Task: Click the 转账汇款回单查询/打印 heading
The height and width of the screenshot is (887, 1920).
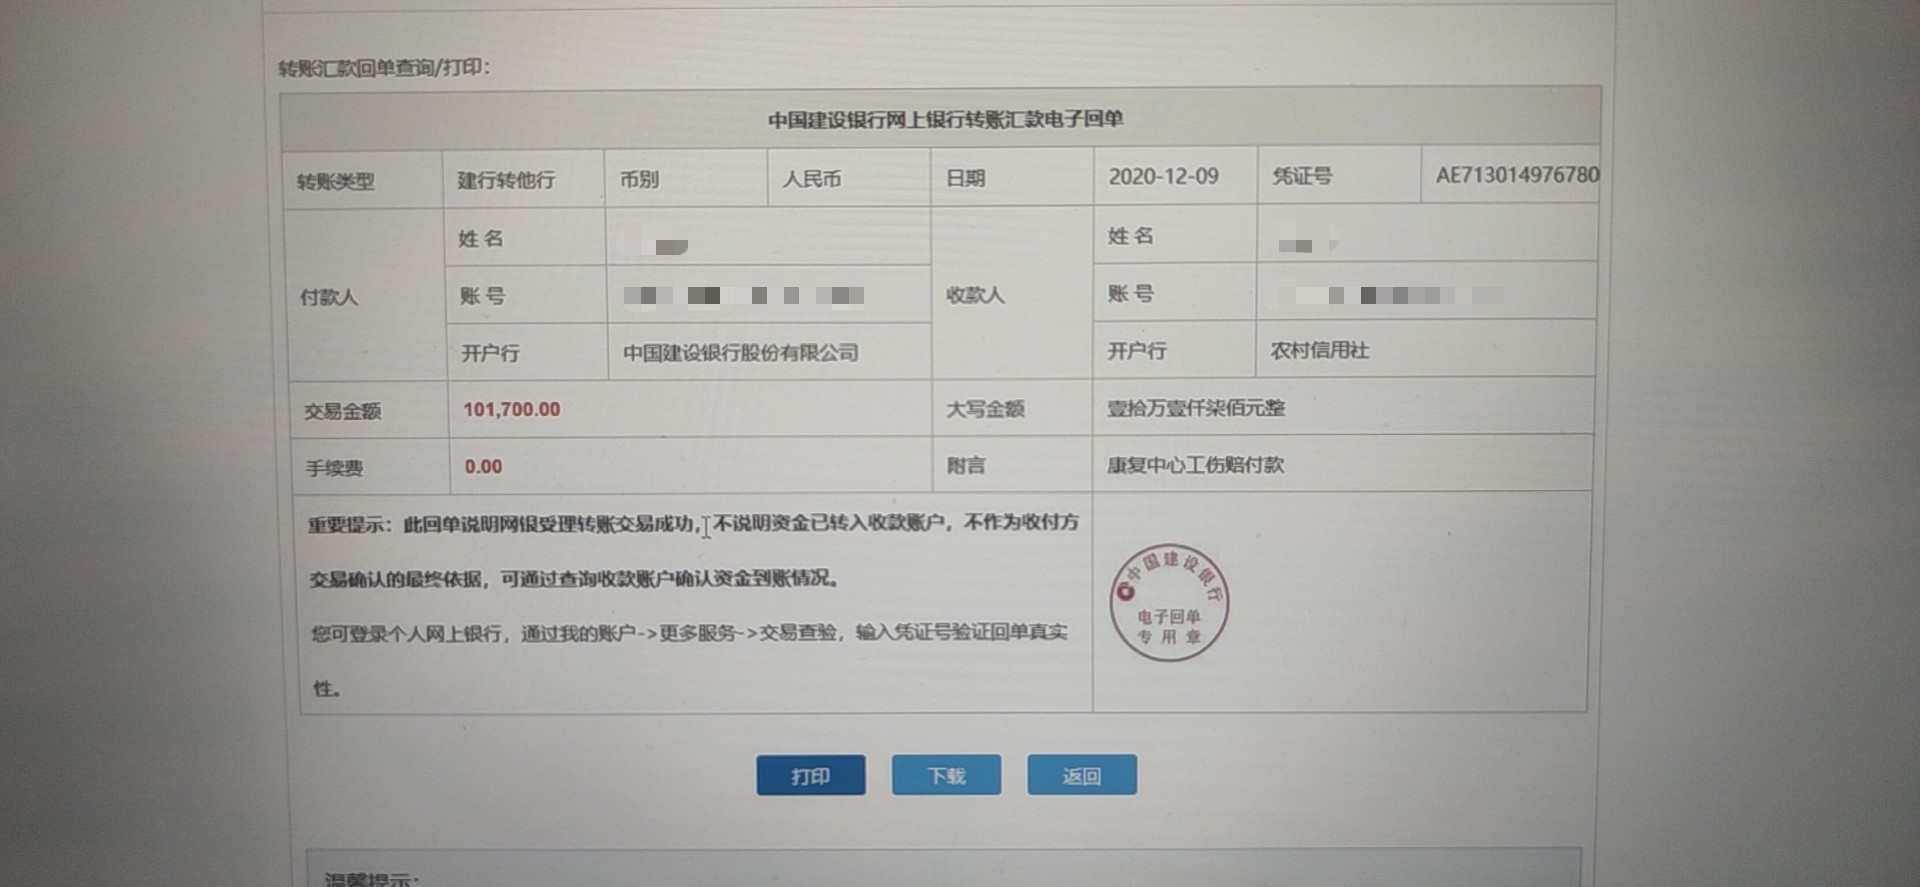Action: pos(384,68)
